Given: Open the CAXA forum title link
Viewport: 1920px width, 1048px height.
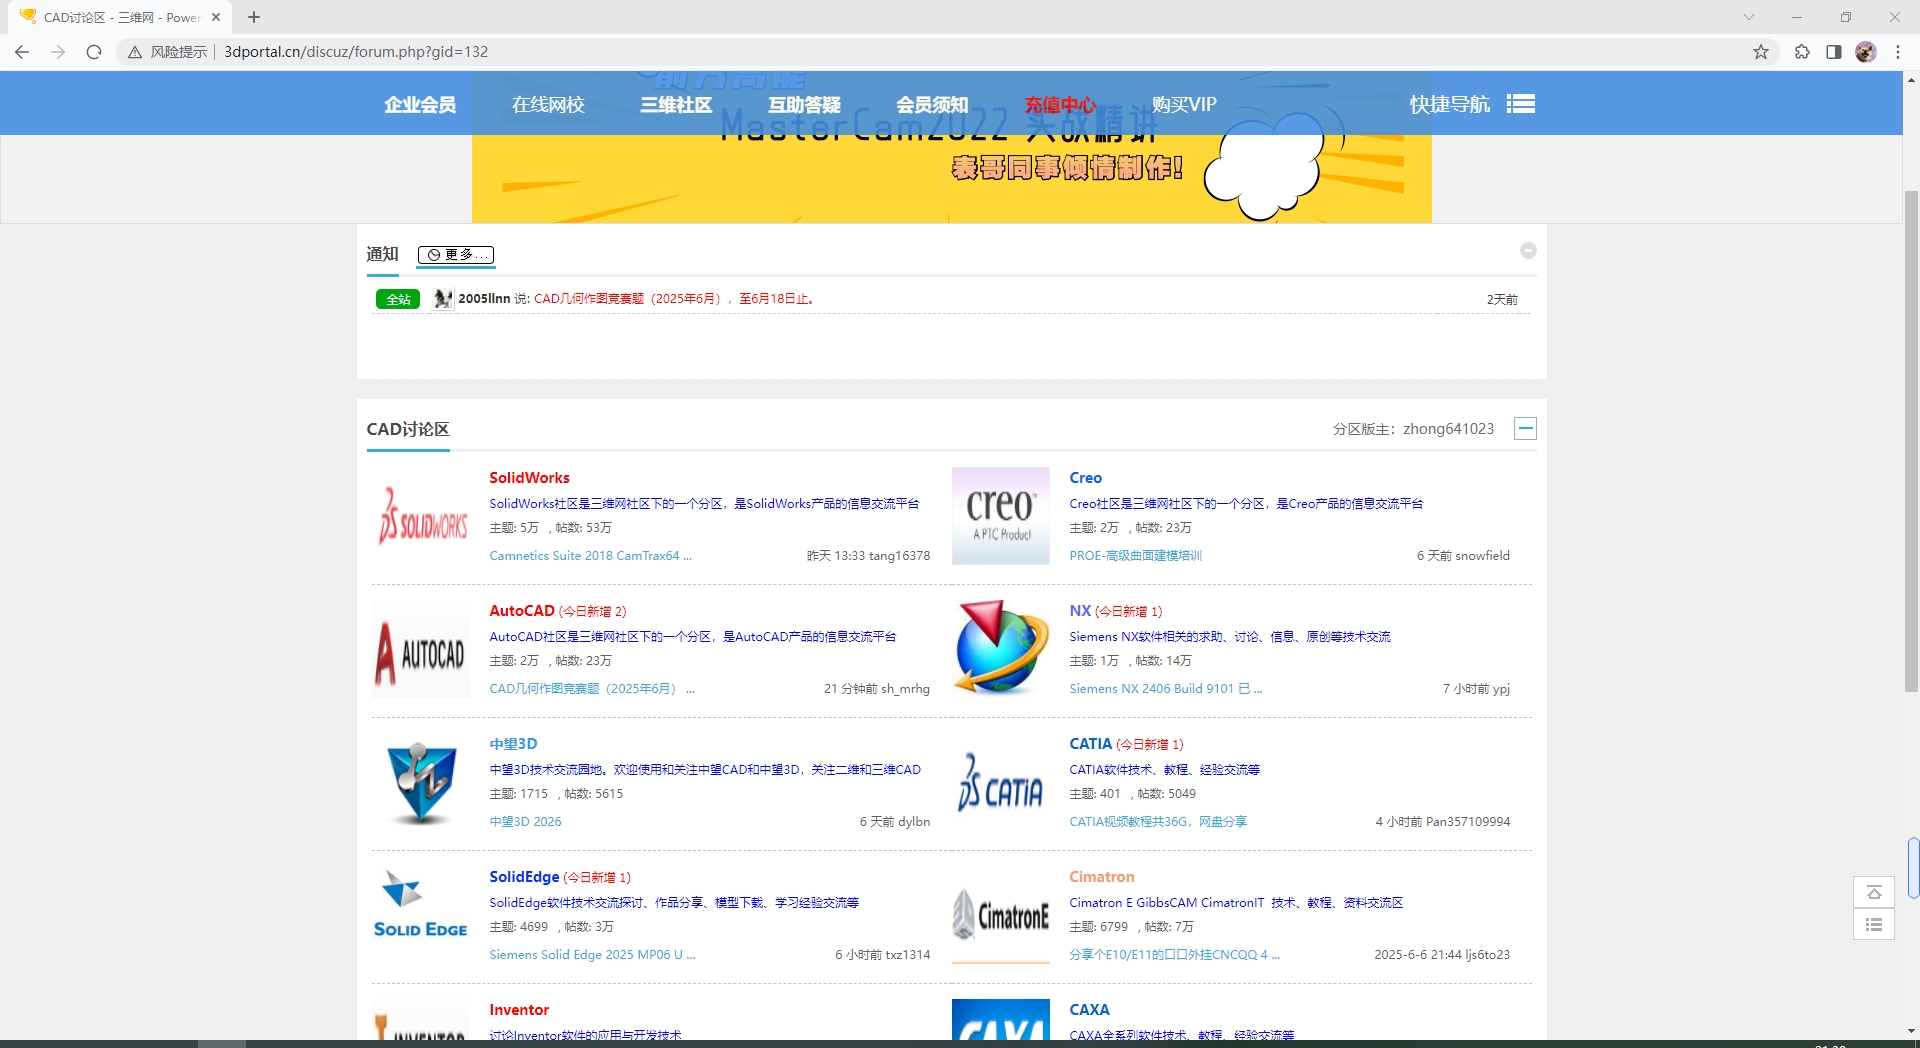Looking at the screenshot, I should coord(1089,1010).
